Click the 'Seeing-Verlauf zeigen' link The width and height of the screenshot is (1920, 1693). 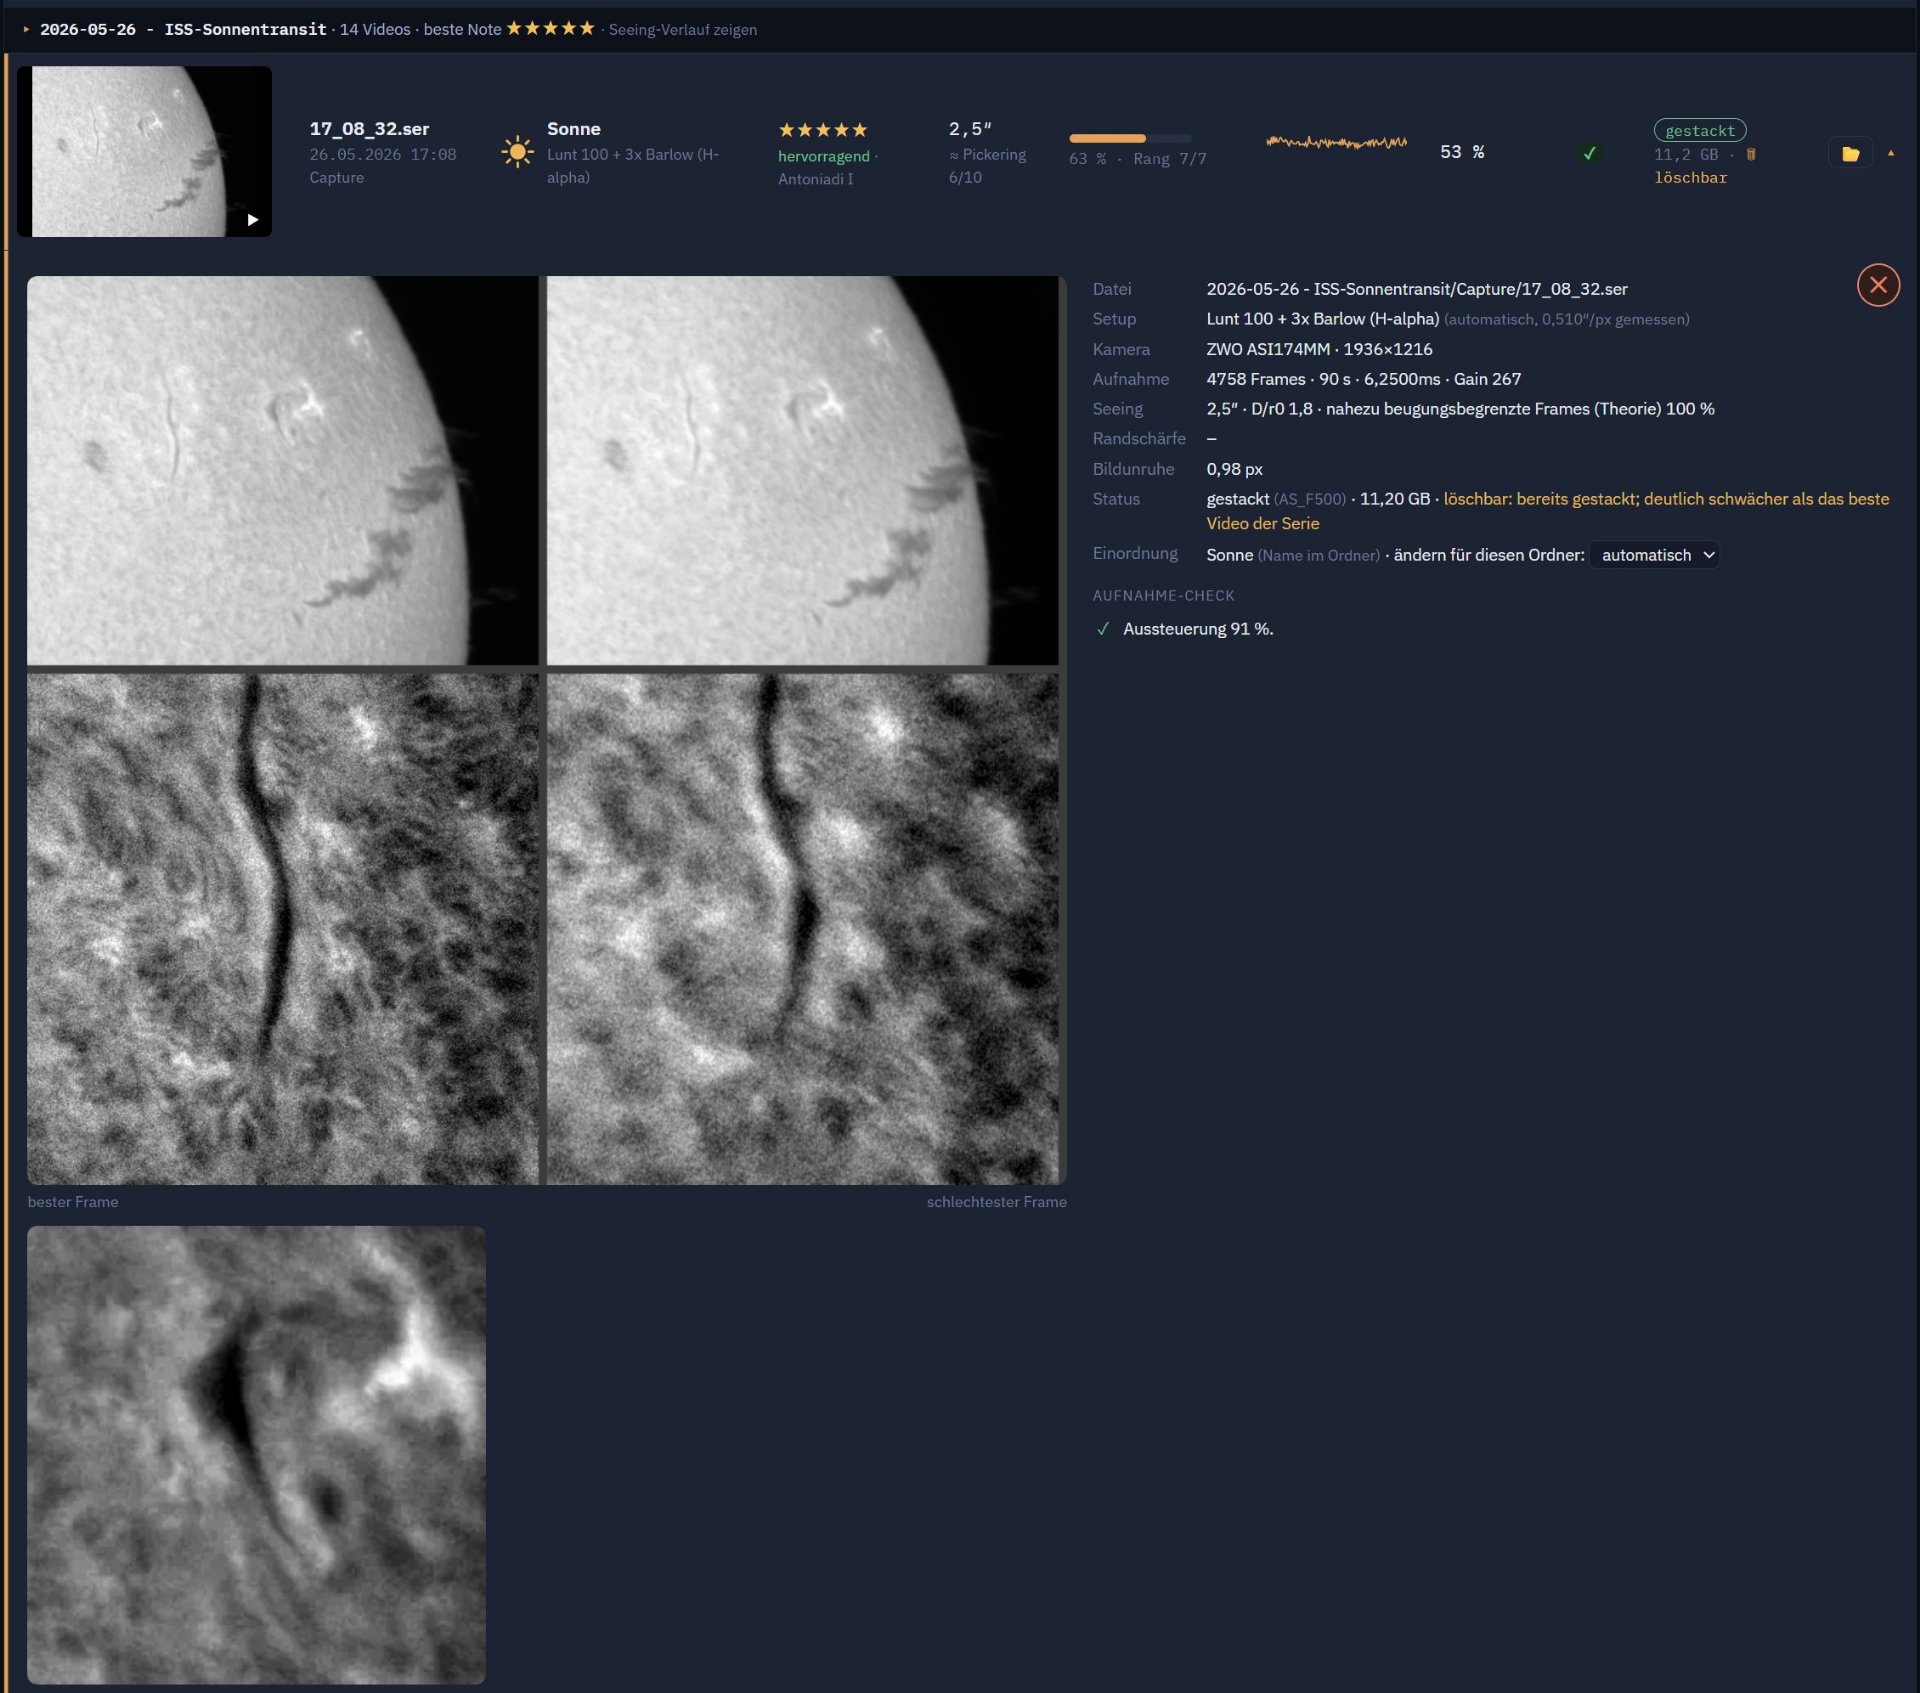[x=682, y=30]
